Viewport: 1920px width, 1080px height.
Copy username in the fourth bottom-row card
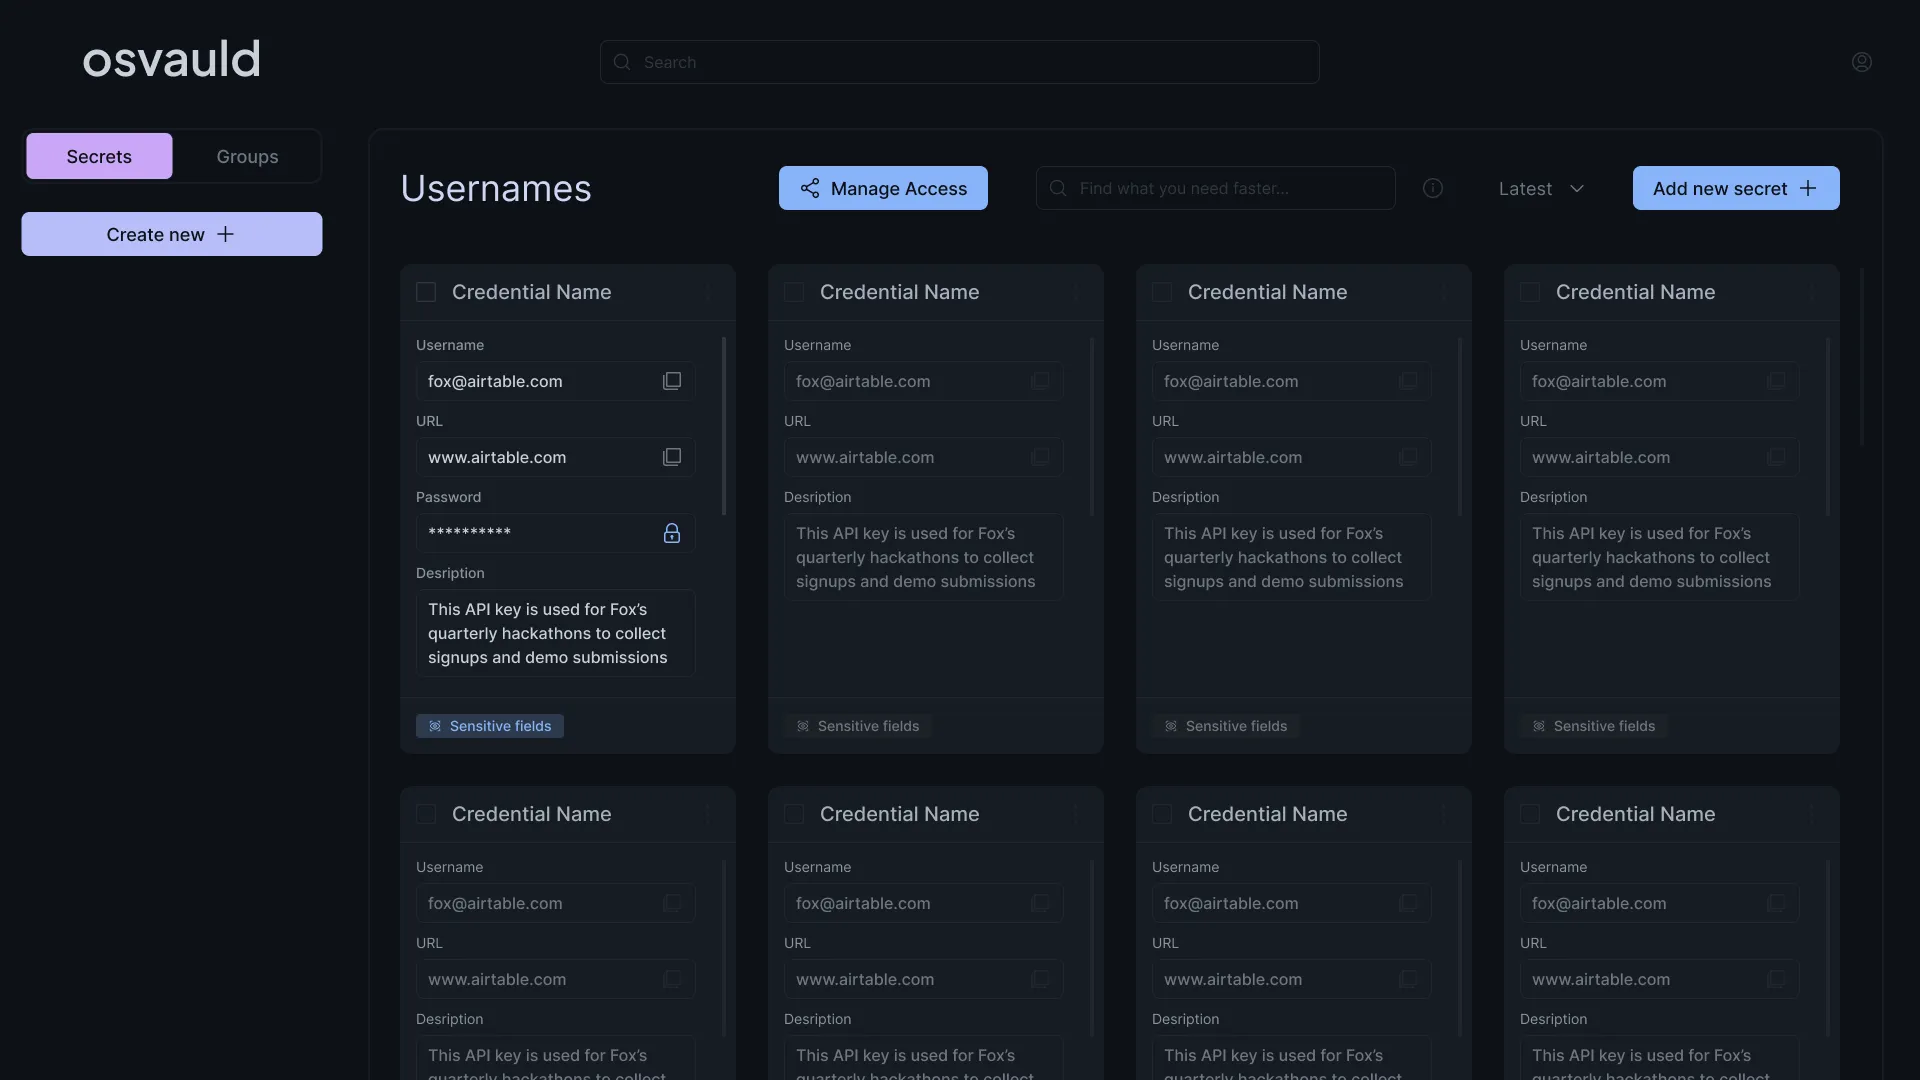(1776, 903)
